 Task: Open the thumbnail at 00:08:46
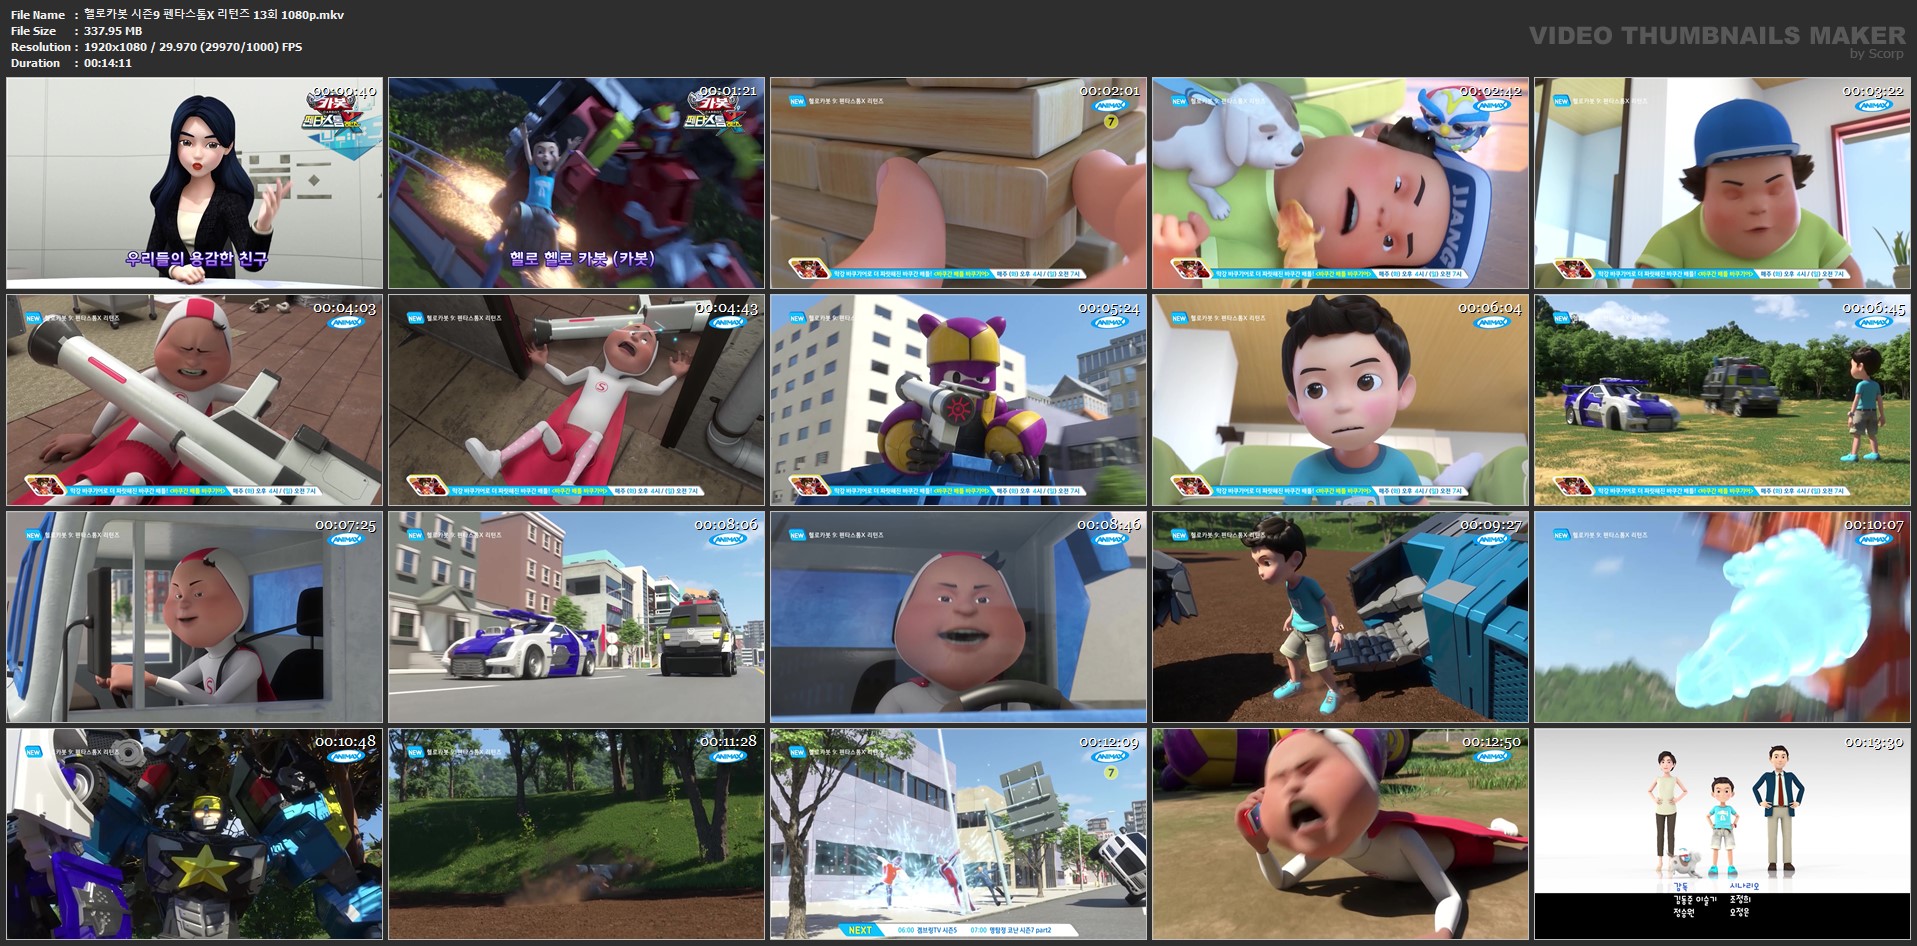(958, 617)
